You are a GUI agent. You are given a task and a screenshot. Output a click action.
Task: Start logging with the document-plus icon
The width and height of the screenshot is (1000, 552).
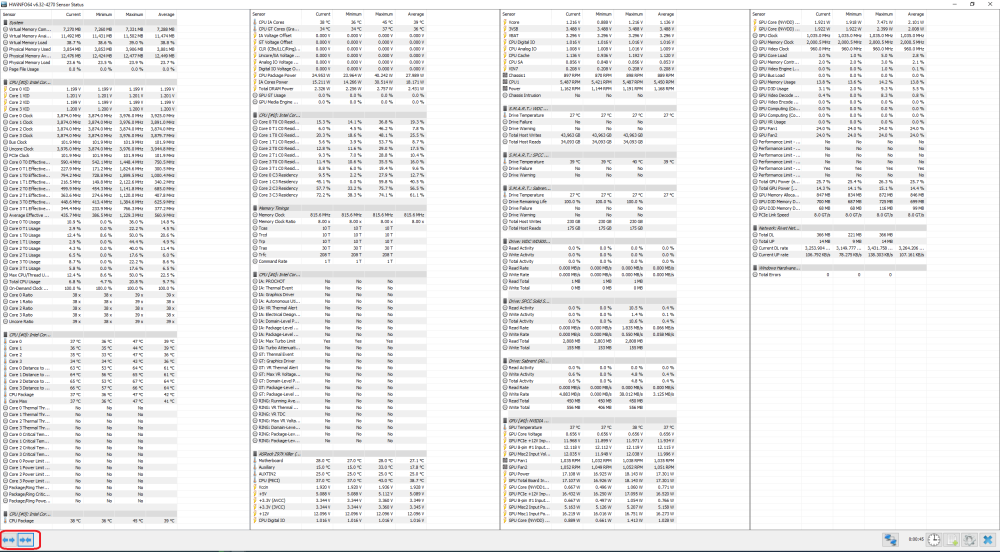click(x=949, y=540)
